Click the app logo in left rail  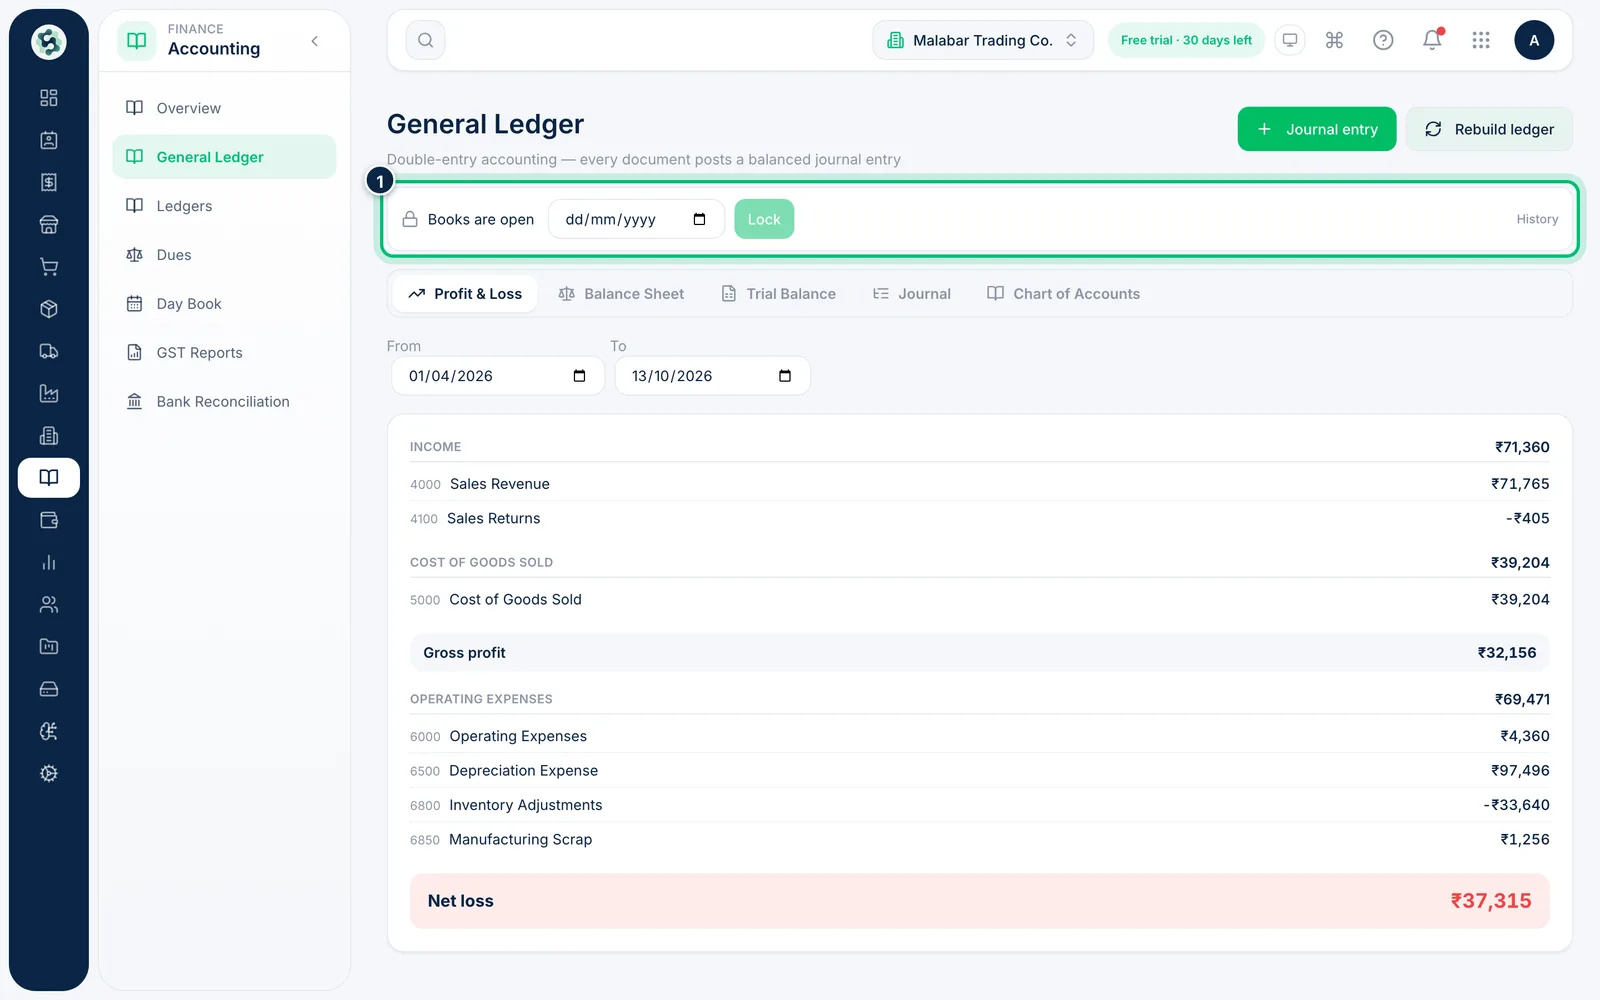(49, 42)
